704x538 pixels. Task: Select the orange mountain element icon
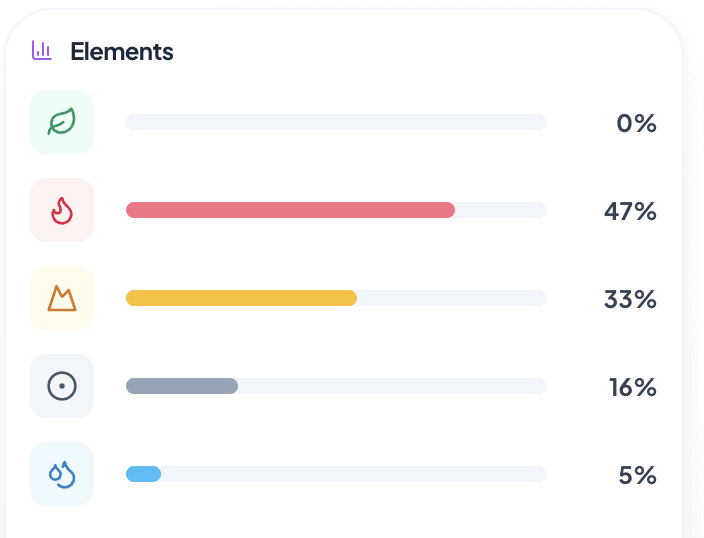coord(62,298)
